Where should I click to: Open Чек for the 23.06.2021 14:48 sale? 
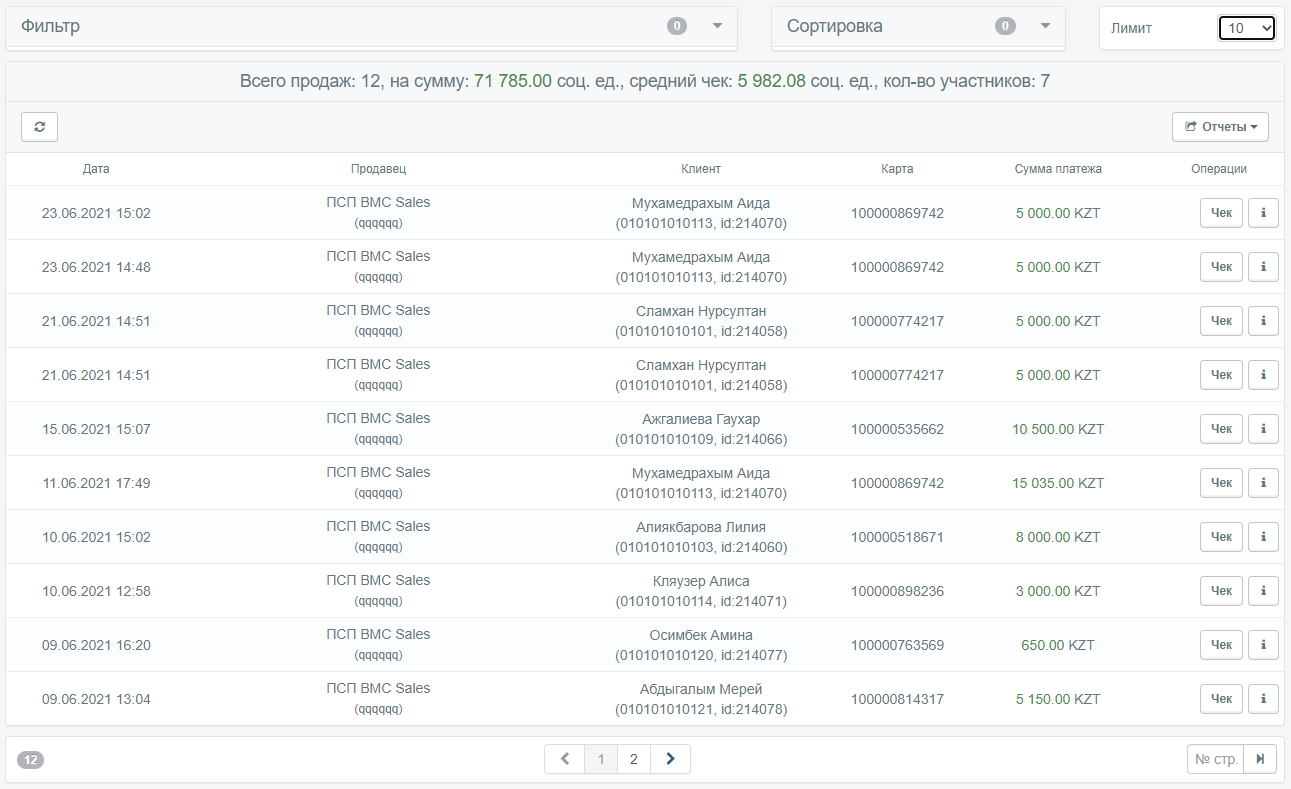pyautogui.click(x=1221, y=267)
